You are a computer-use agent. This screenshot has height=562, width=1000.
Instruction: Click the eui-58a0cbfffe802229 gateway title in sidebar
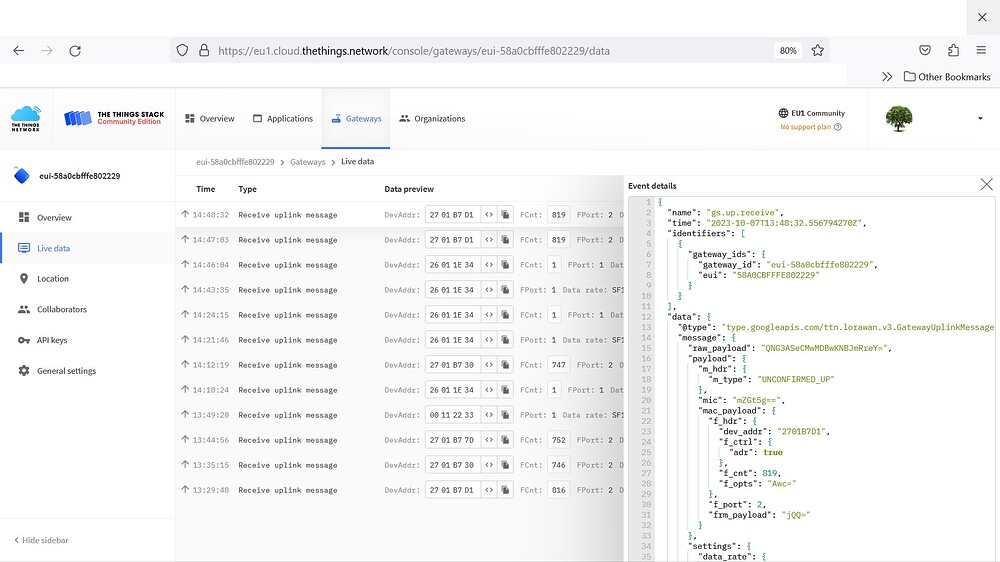click(x=80, y=176)
